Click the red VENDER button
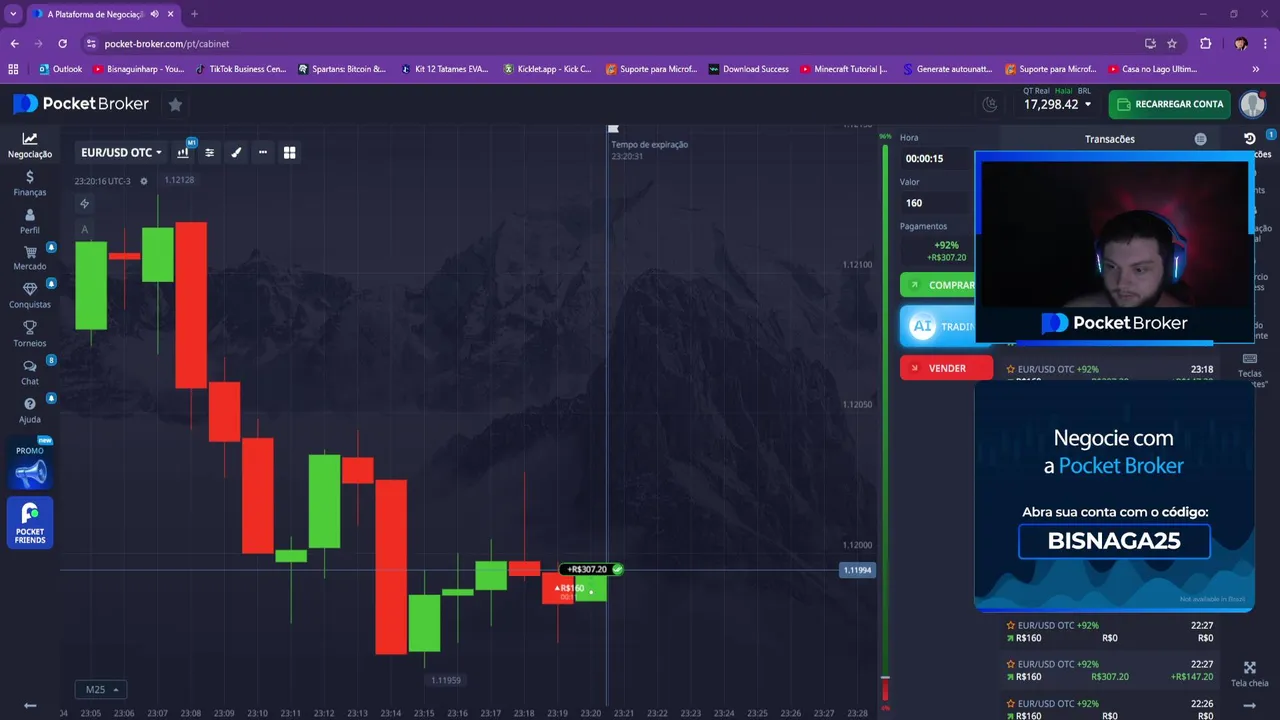 [x=946, y=368]
